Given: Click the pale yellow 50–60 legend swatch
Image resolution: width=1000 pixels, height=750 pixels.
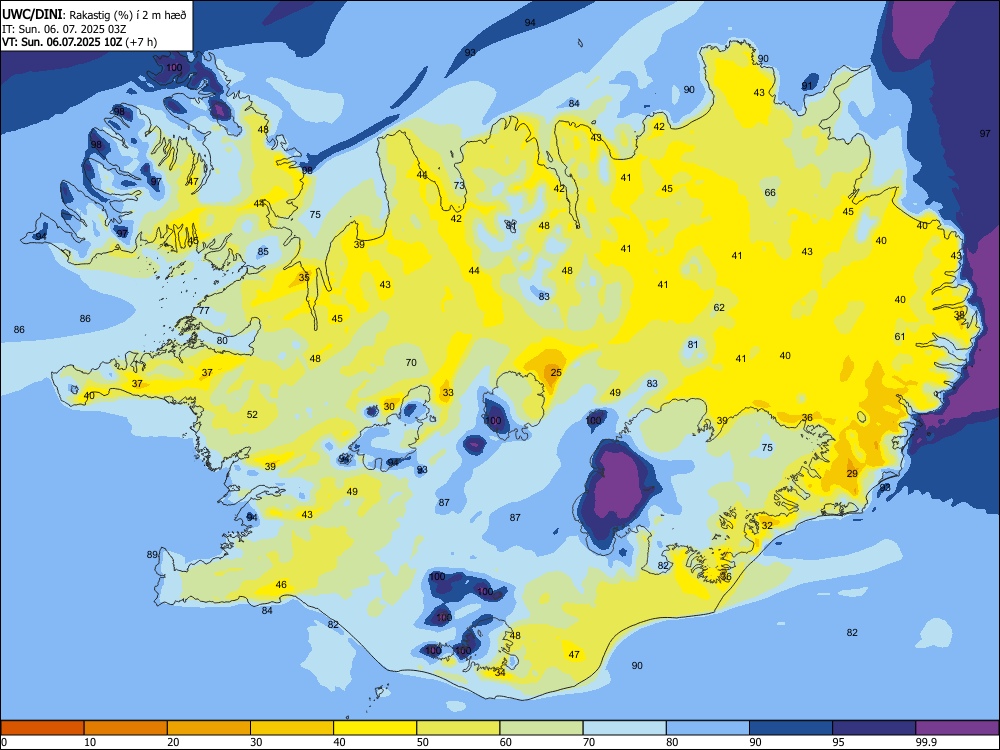Looking at the screenshot, I should click(x=458, y=728).
